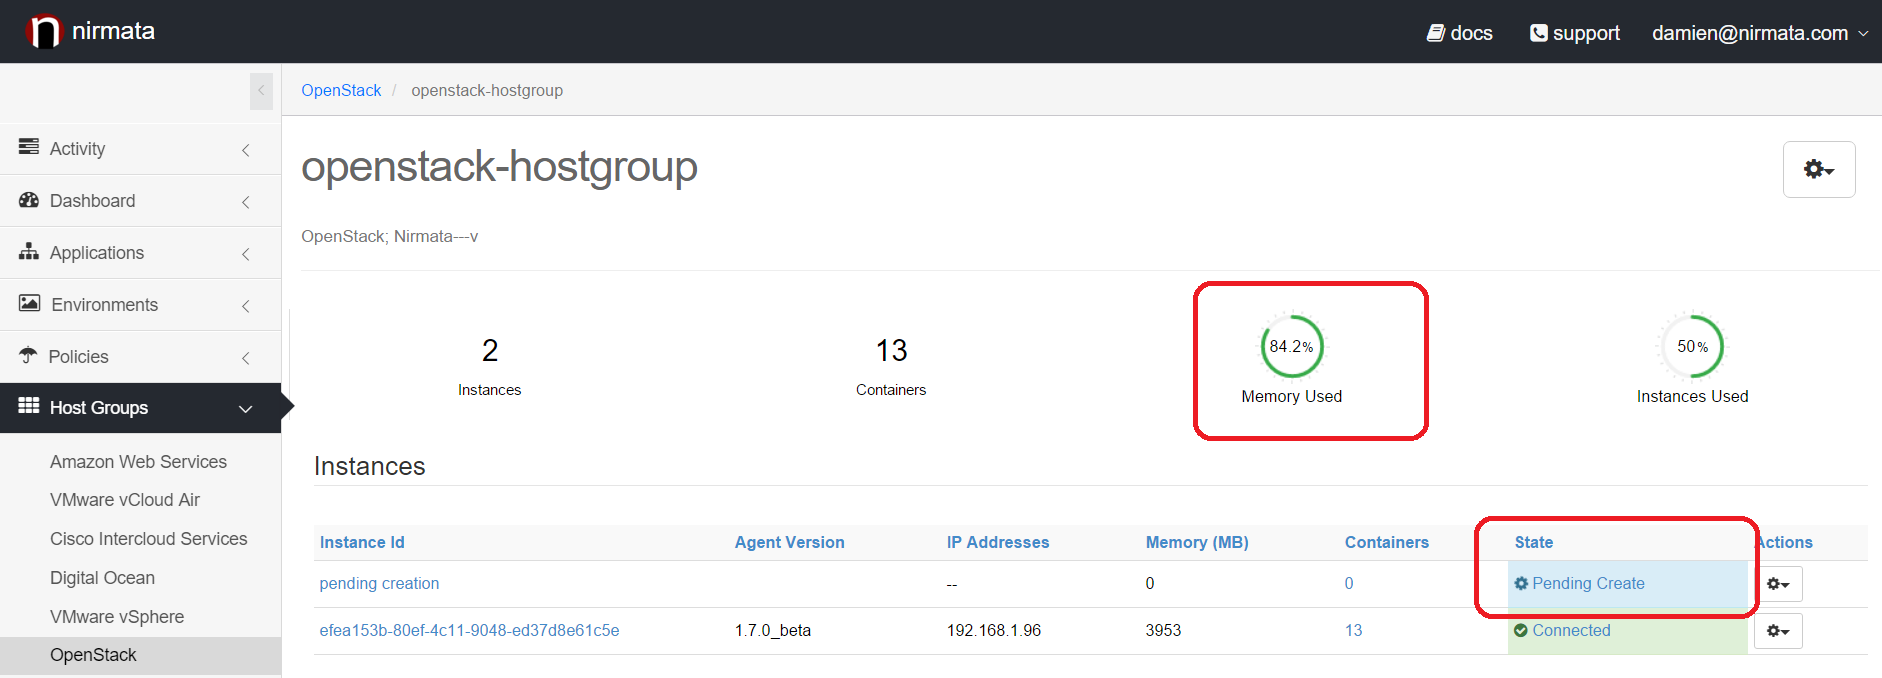Viewport: 1882px width, 678px height.
Task: Expand the Activity menu chevron
Action: tap(246, 150)
